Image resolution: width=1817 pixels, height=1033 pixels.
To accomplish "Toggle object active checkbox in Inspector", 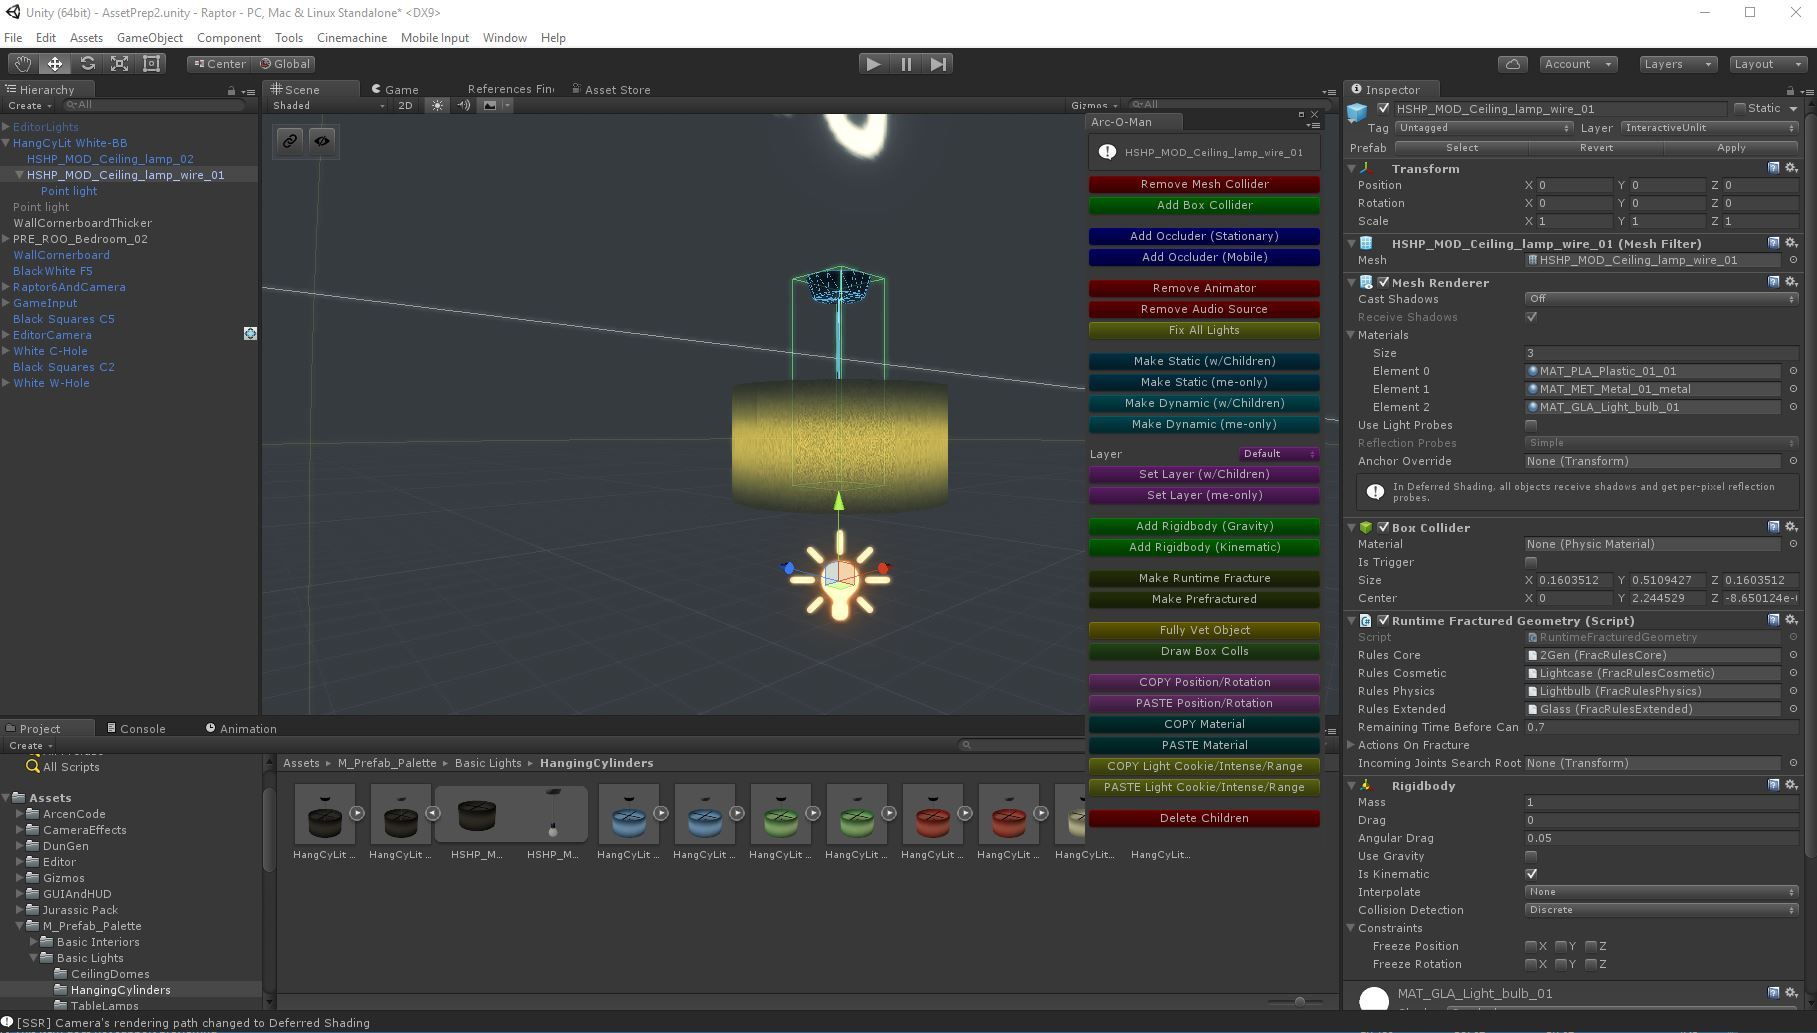I will pos(1383,108).
